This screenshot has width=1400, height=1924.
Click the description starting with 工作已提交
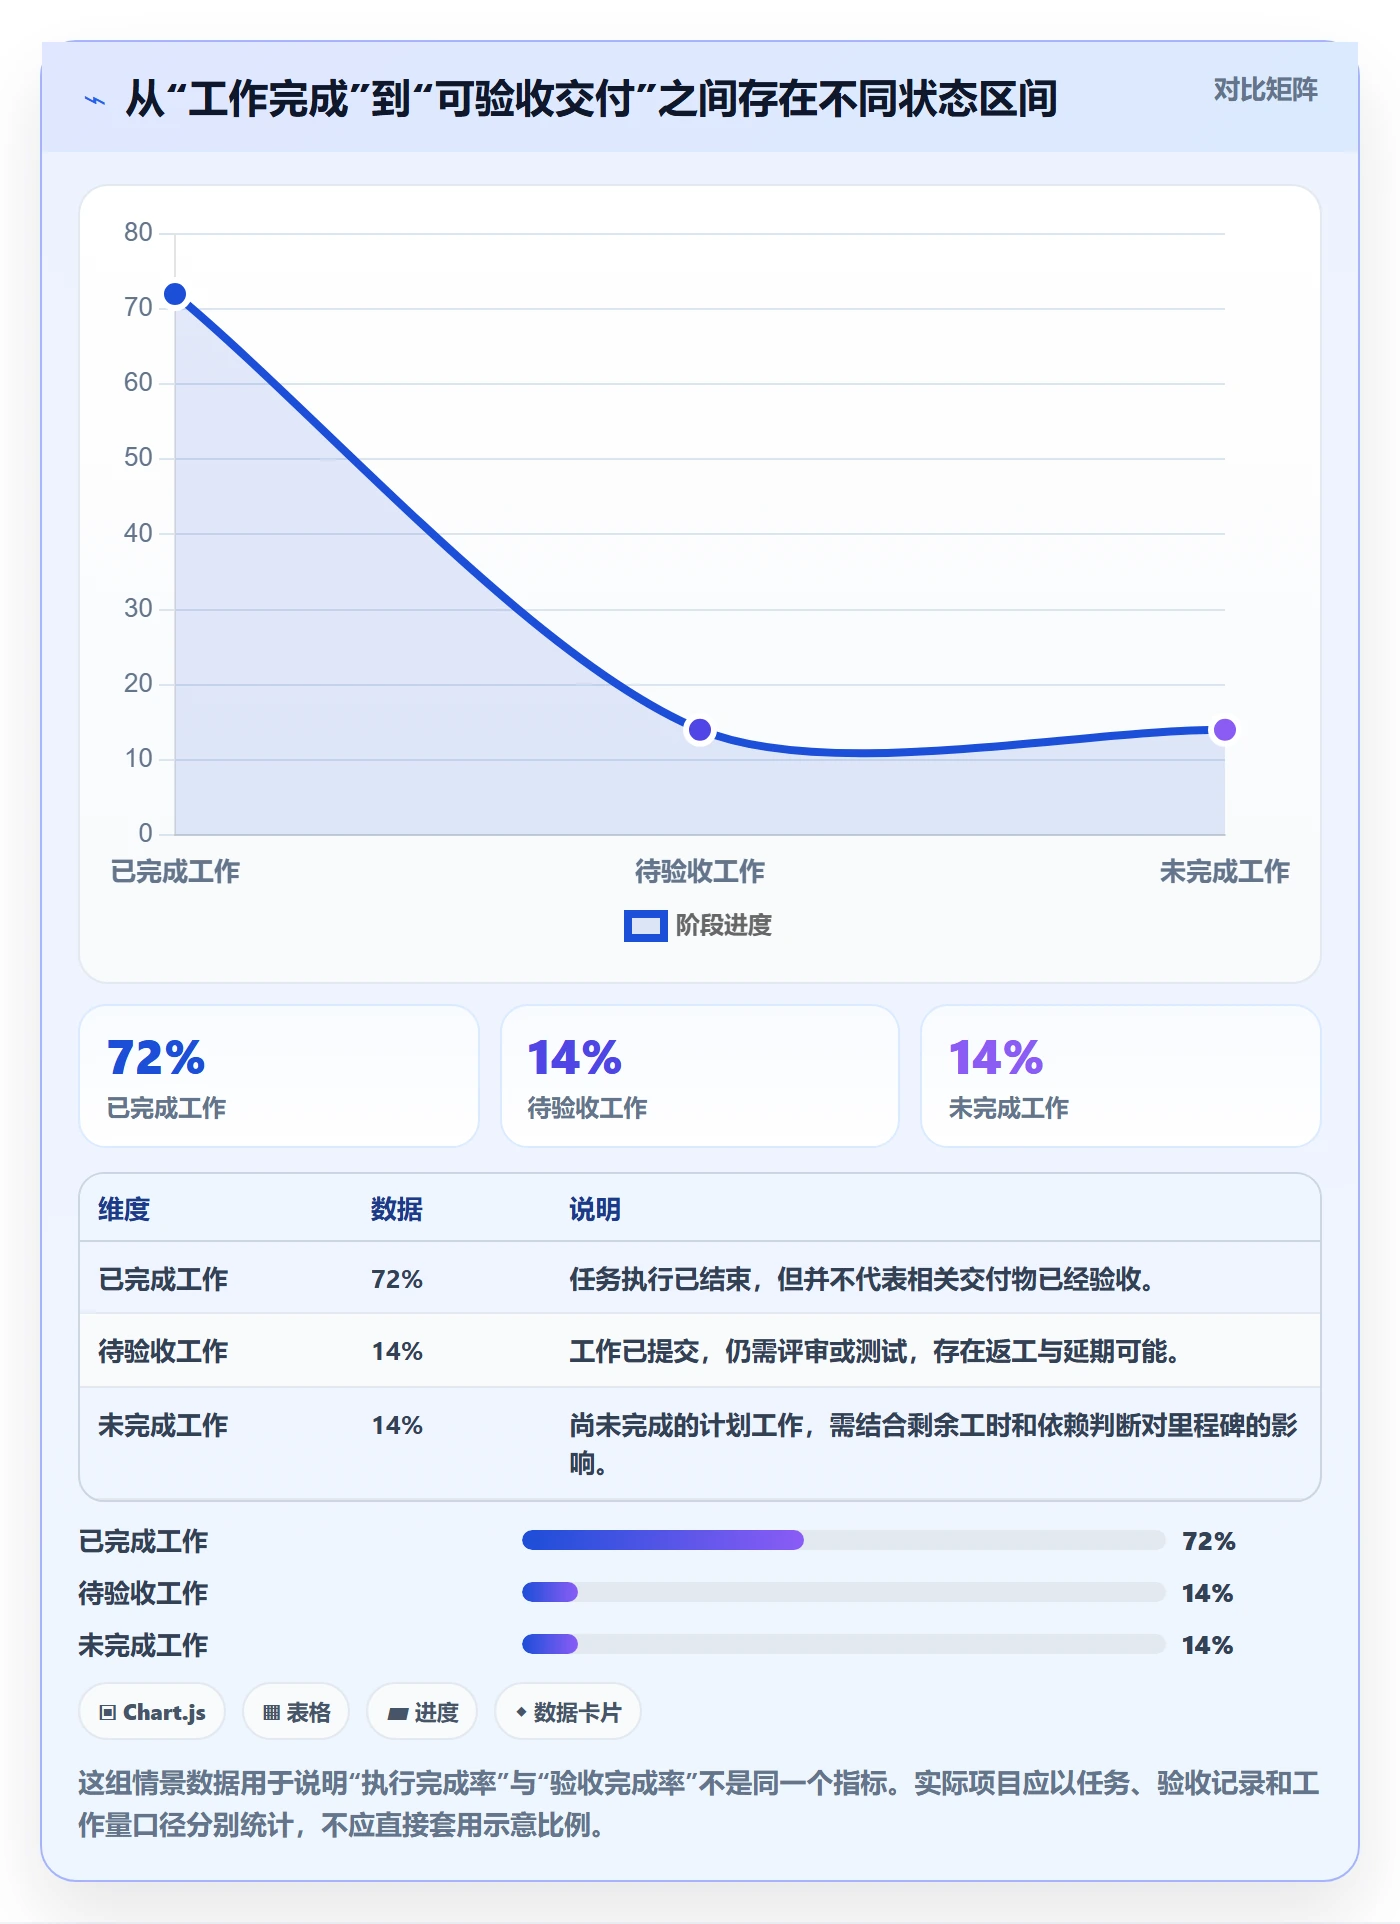point(875,1351)
